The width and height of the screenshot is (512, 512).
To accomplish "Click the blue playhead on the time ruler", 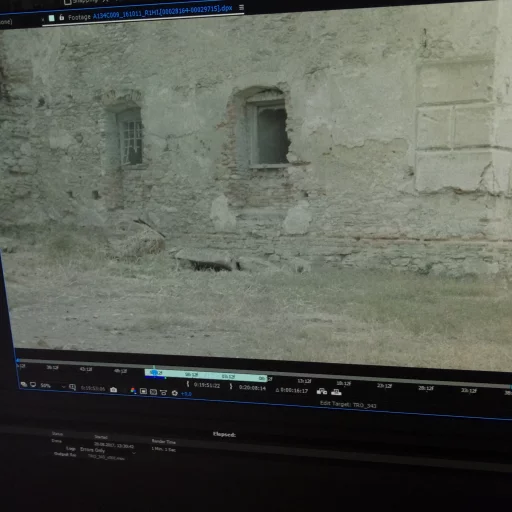I will point(154,372).
